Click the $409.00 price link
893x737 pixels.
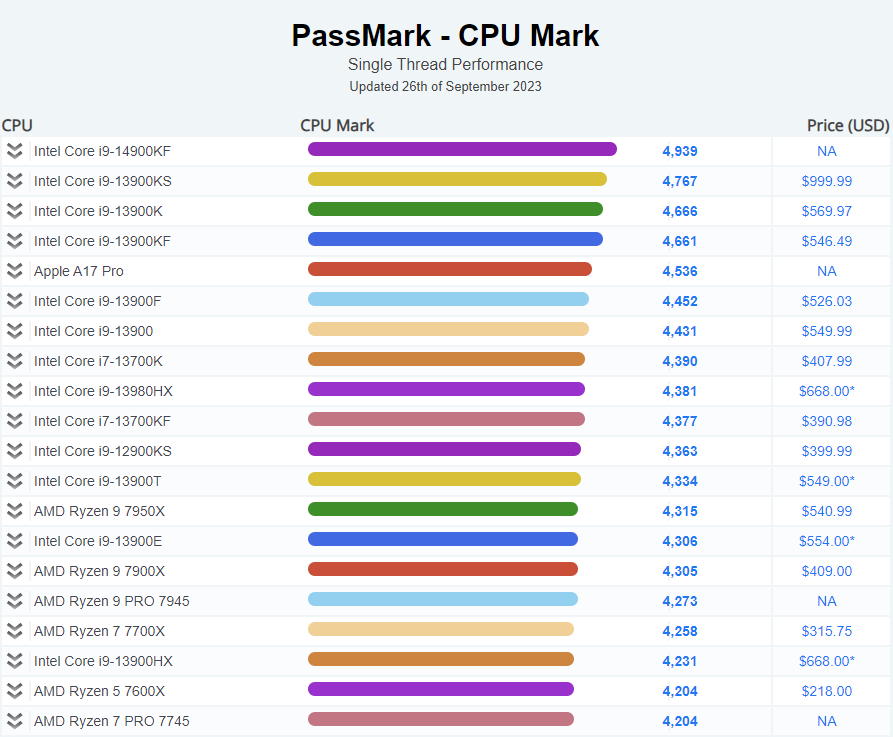[826, 571]
